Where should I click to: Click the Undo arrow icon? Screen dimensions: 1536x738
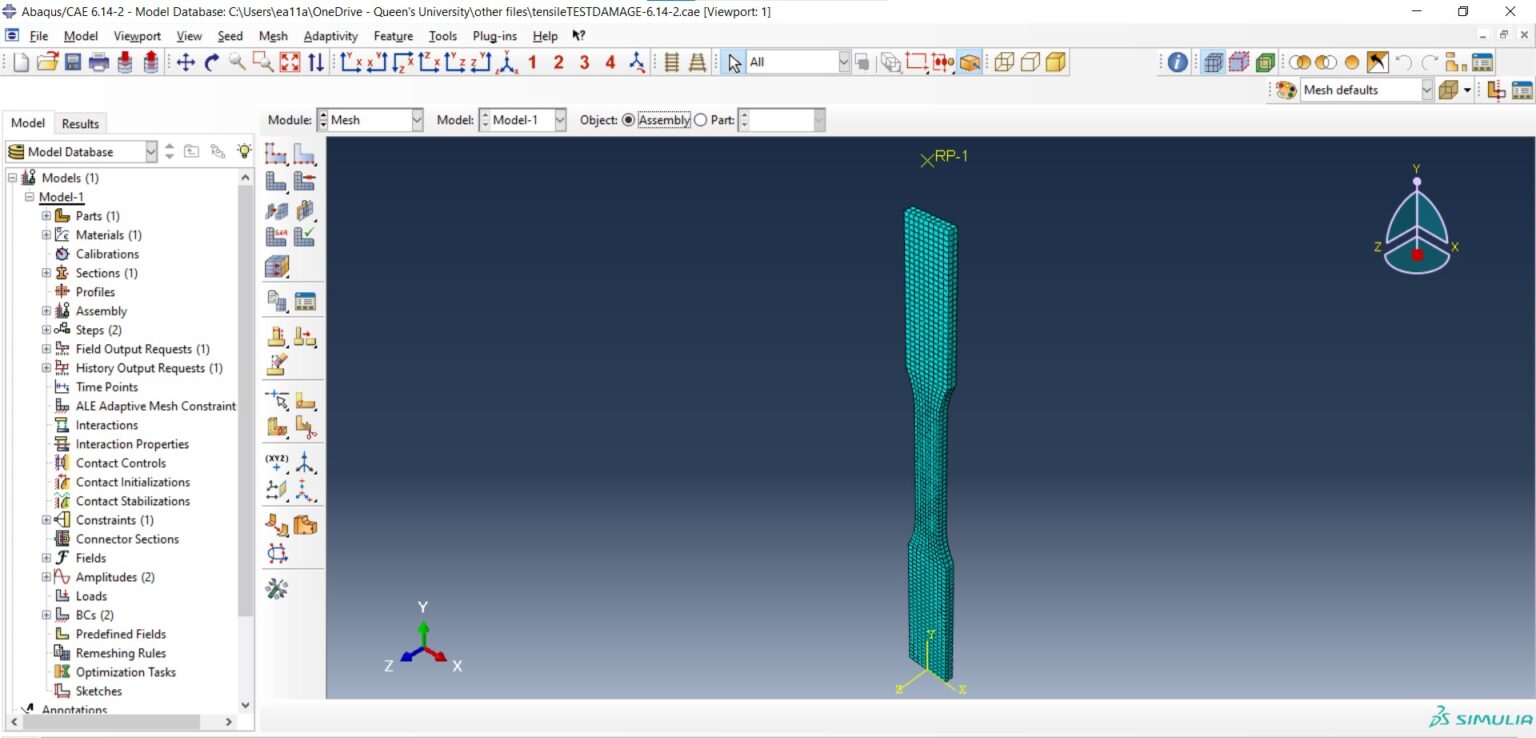click(1402, 62)
